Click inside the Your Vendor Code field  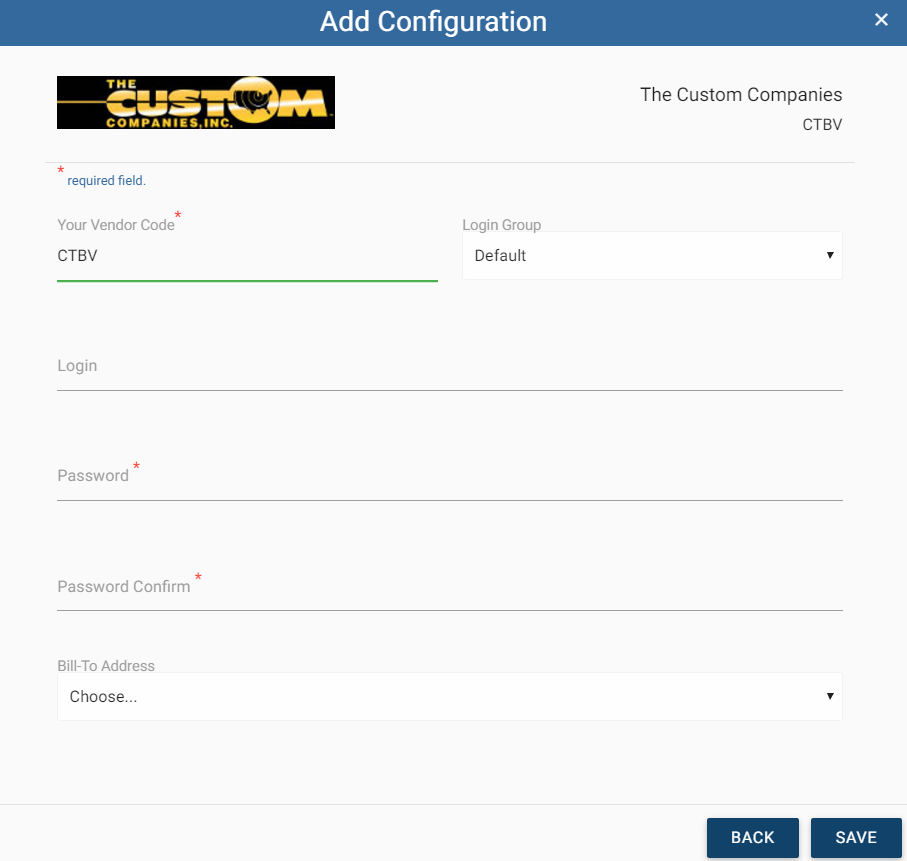(x=247, y=256)
